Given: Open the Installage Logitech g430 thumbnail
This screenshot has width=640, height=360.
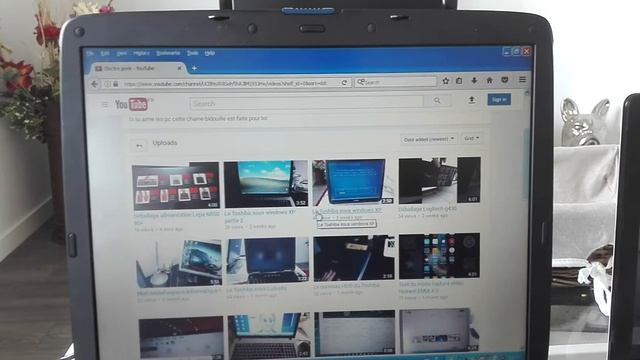Looking at the screenshot, I should point(439,180).
